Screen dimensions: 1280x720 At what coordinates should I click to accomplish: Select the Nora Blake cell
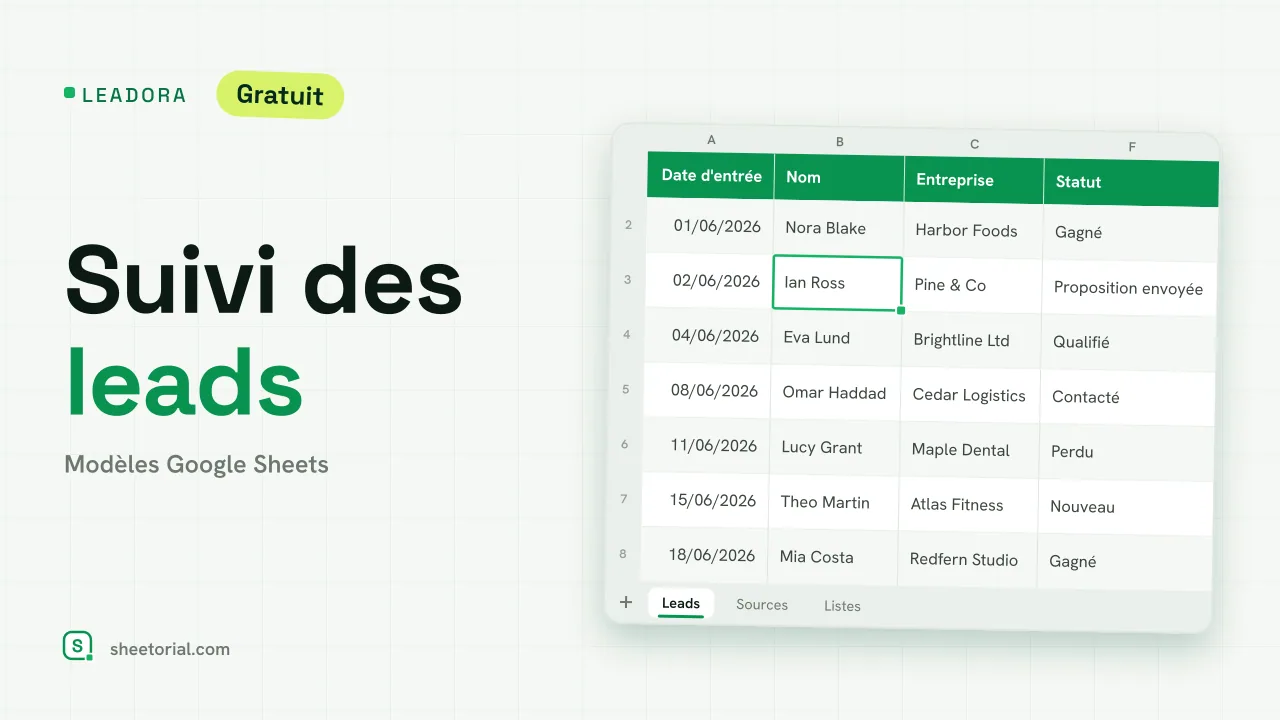[x=839, y=228]
